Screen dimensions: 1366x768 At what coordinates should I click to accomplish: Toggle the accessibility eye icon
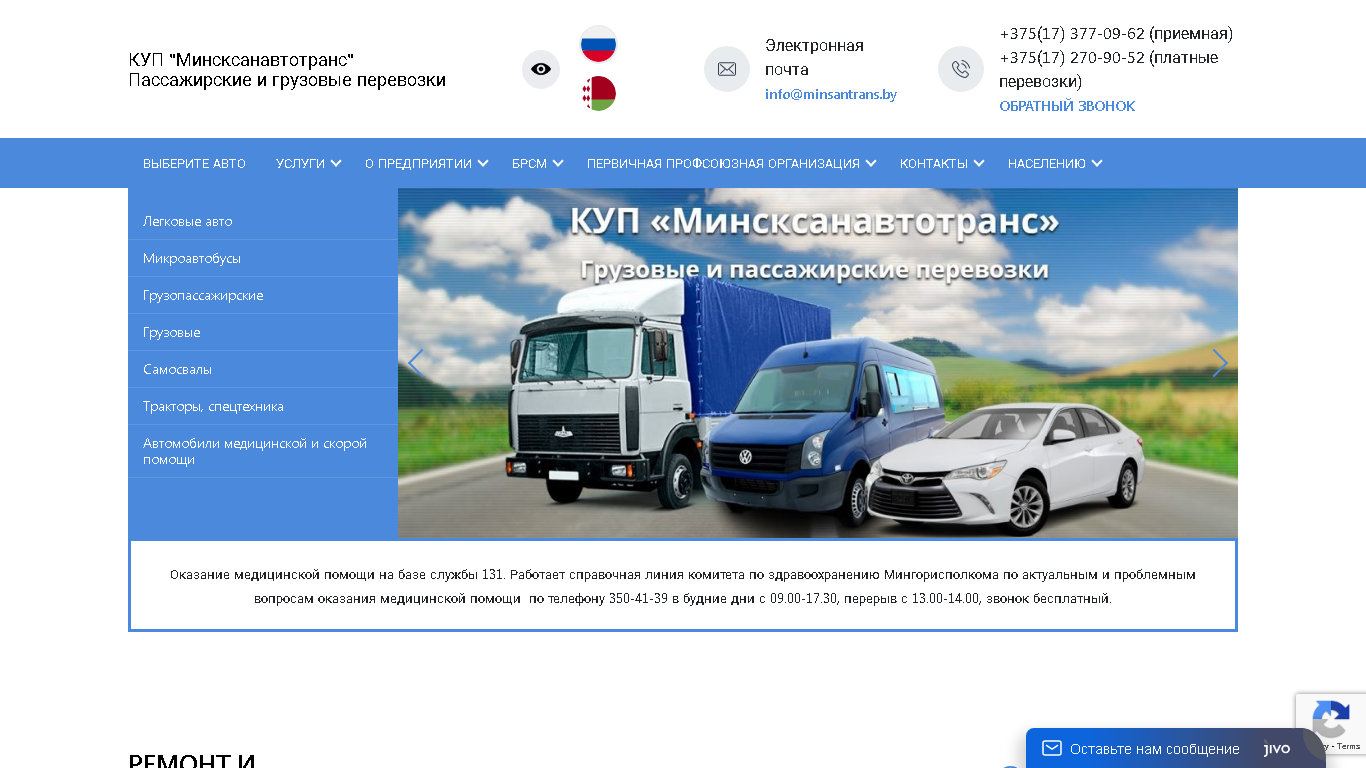coord(541,69)
